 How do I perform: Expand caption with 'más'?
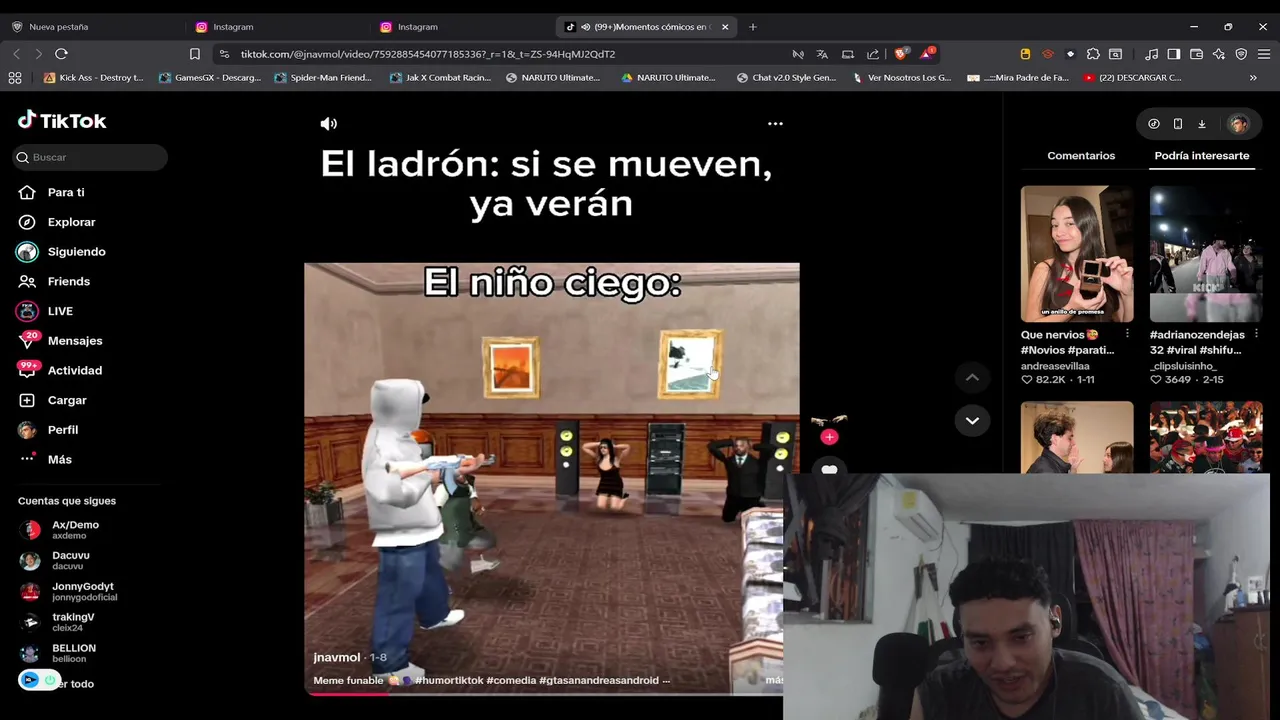[x=774, y=680]
